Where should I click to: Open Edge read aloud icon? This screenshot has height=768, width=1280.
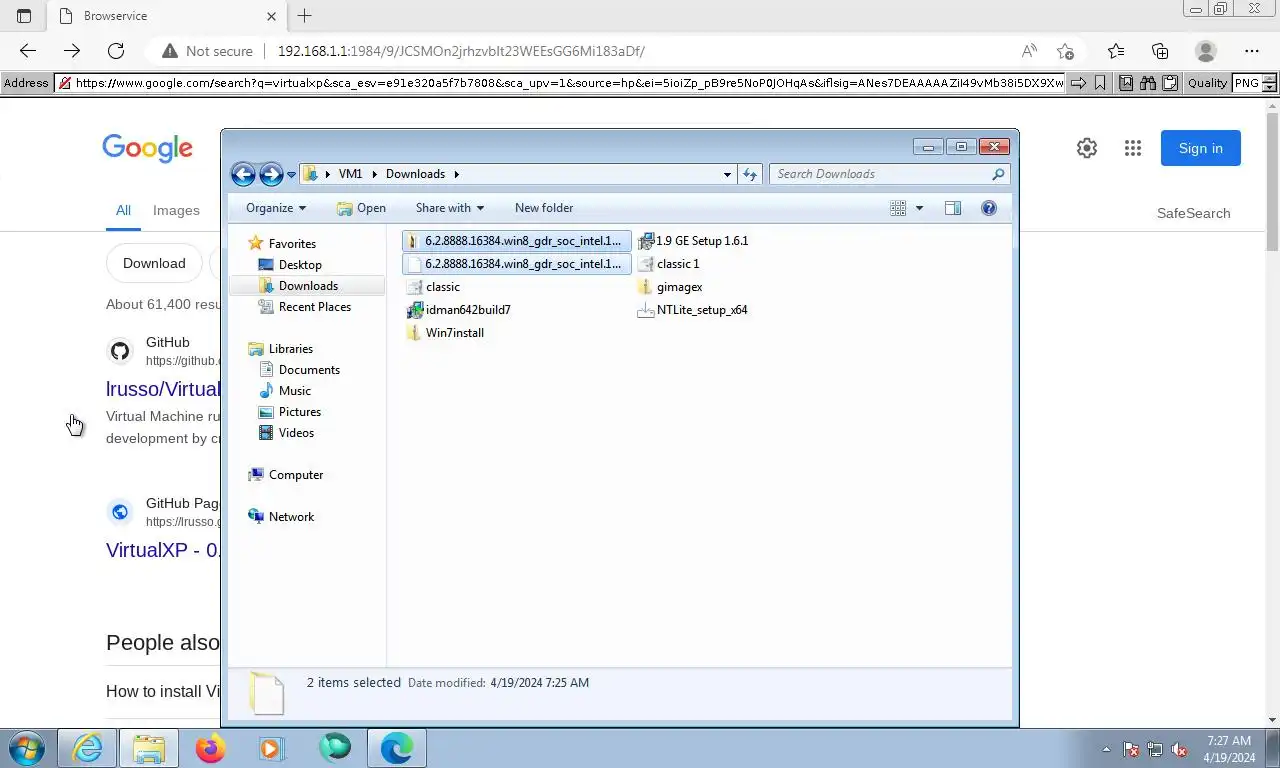point(1029,51)
